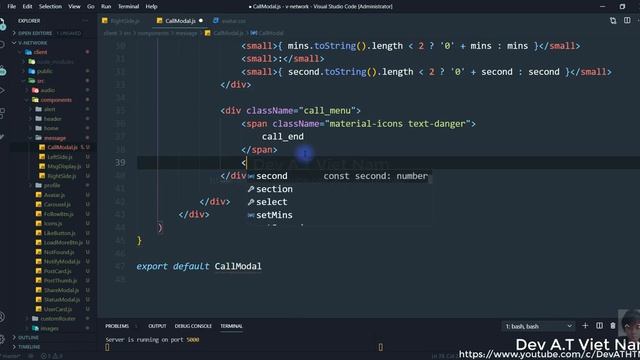The image size is (640, 360).
Task: Open UserCard.js in the file tree
Action: pyautogui.click(x=58, y=309)
